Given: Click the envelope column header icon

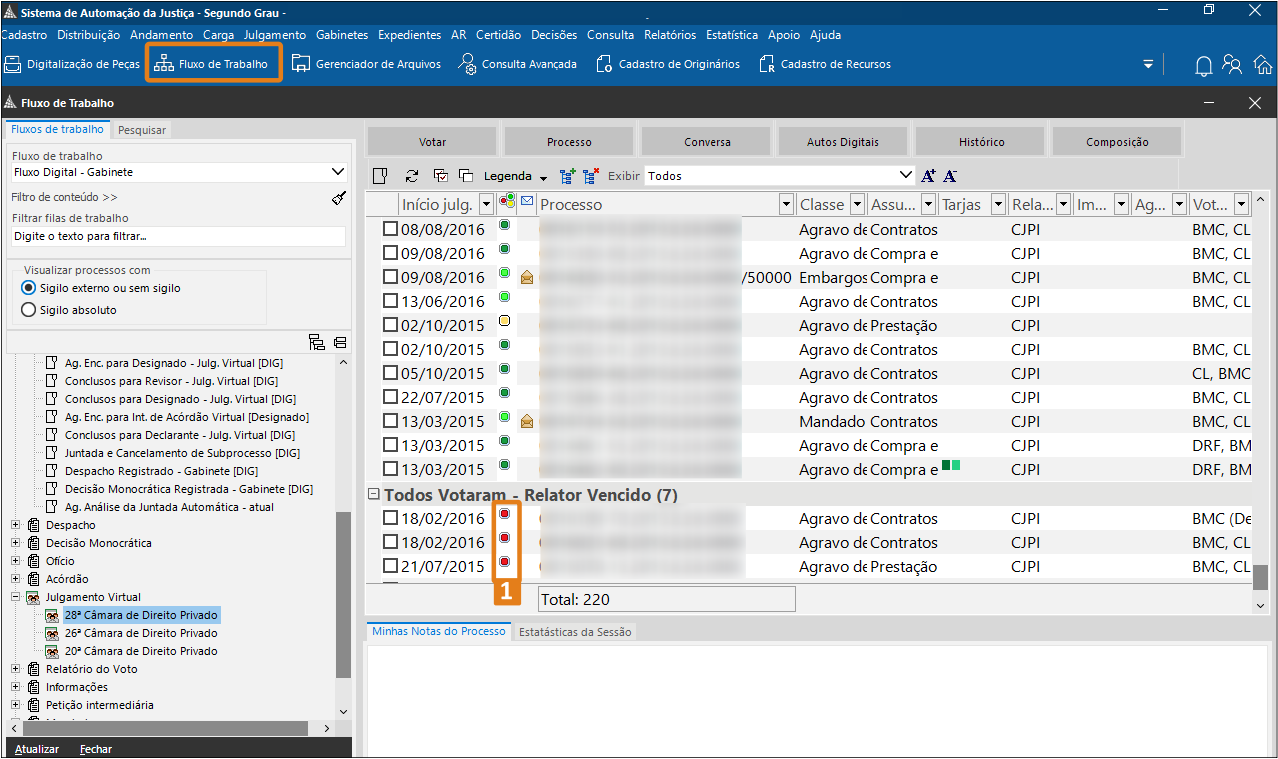Looking at the screenshot, I should click(x=527, y=204).
